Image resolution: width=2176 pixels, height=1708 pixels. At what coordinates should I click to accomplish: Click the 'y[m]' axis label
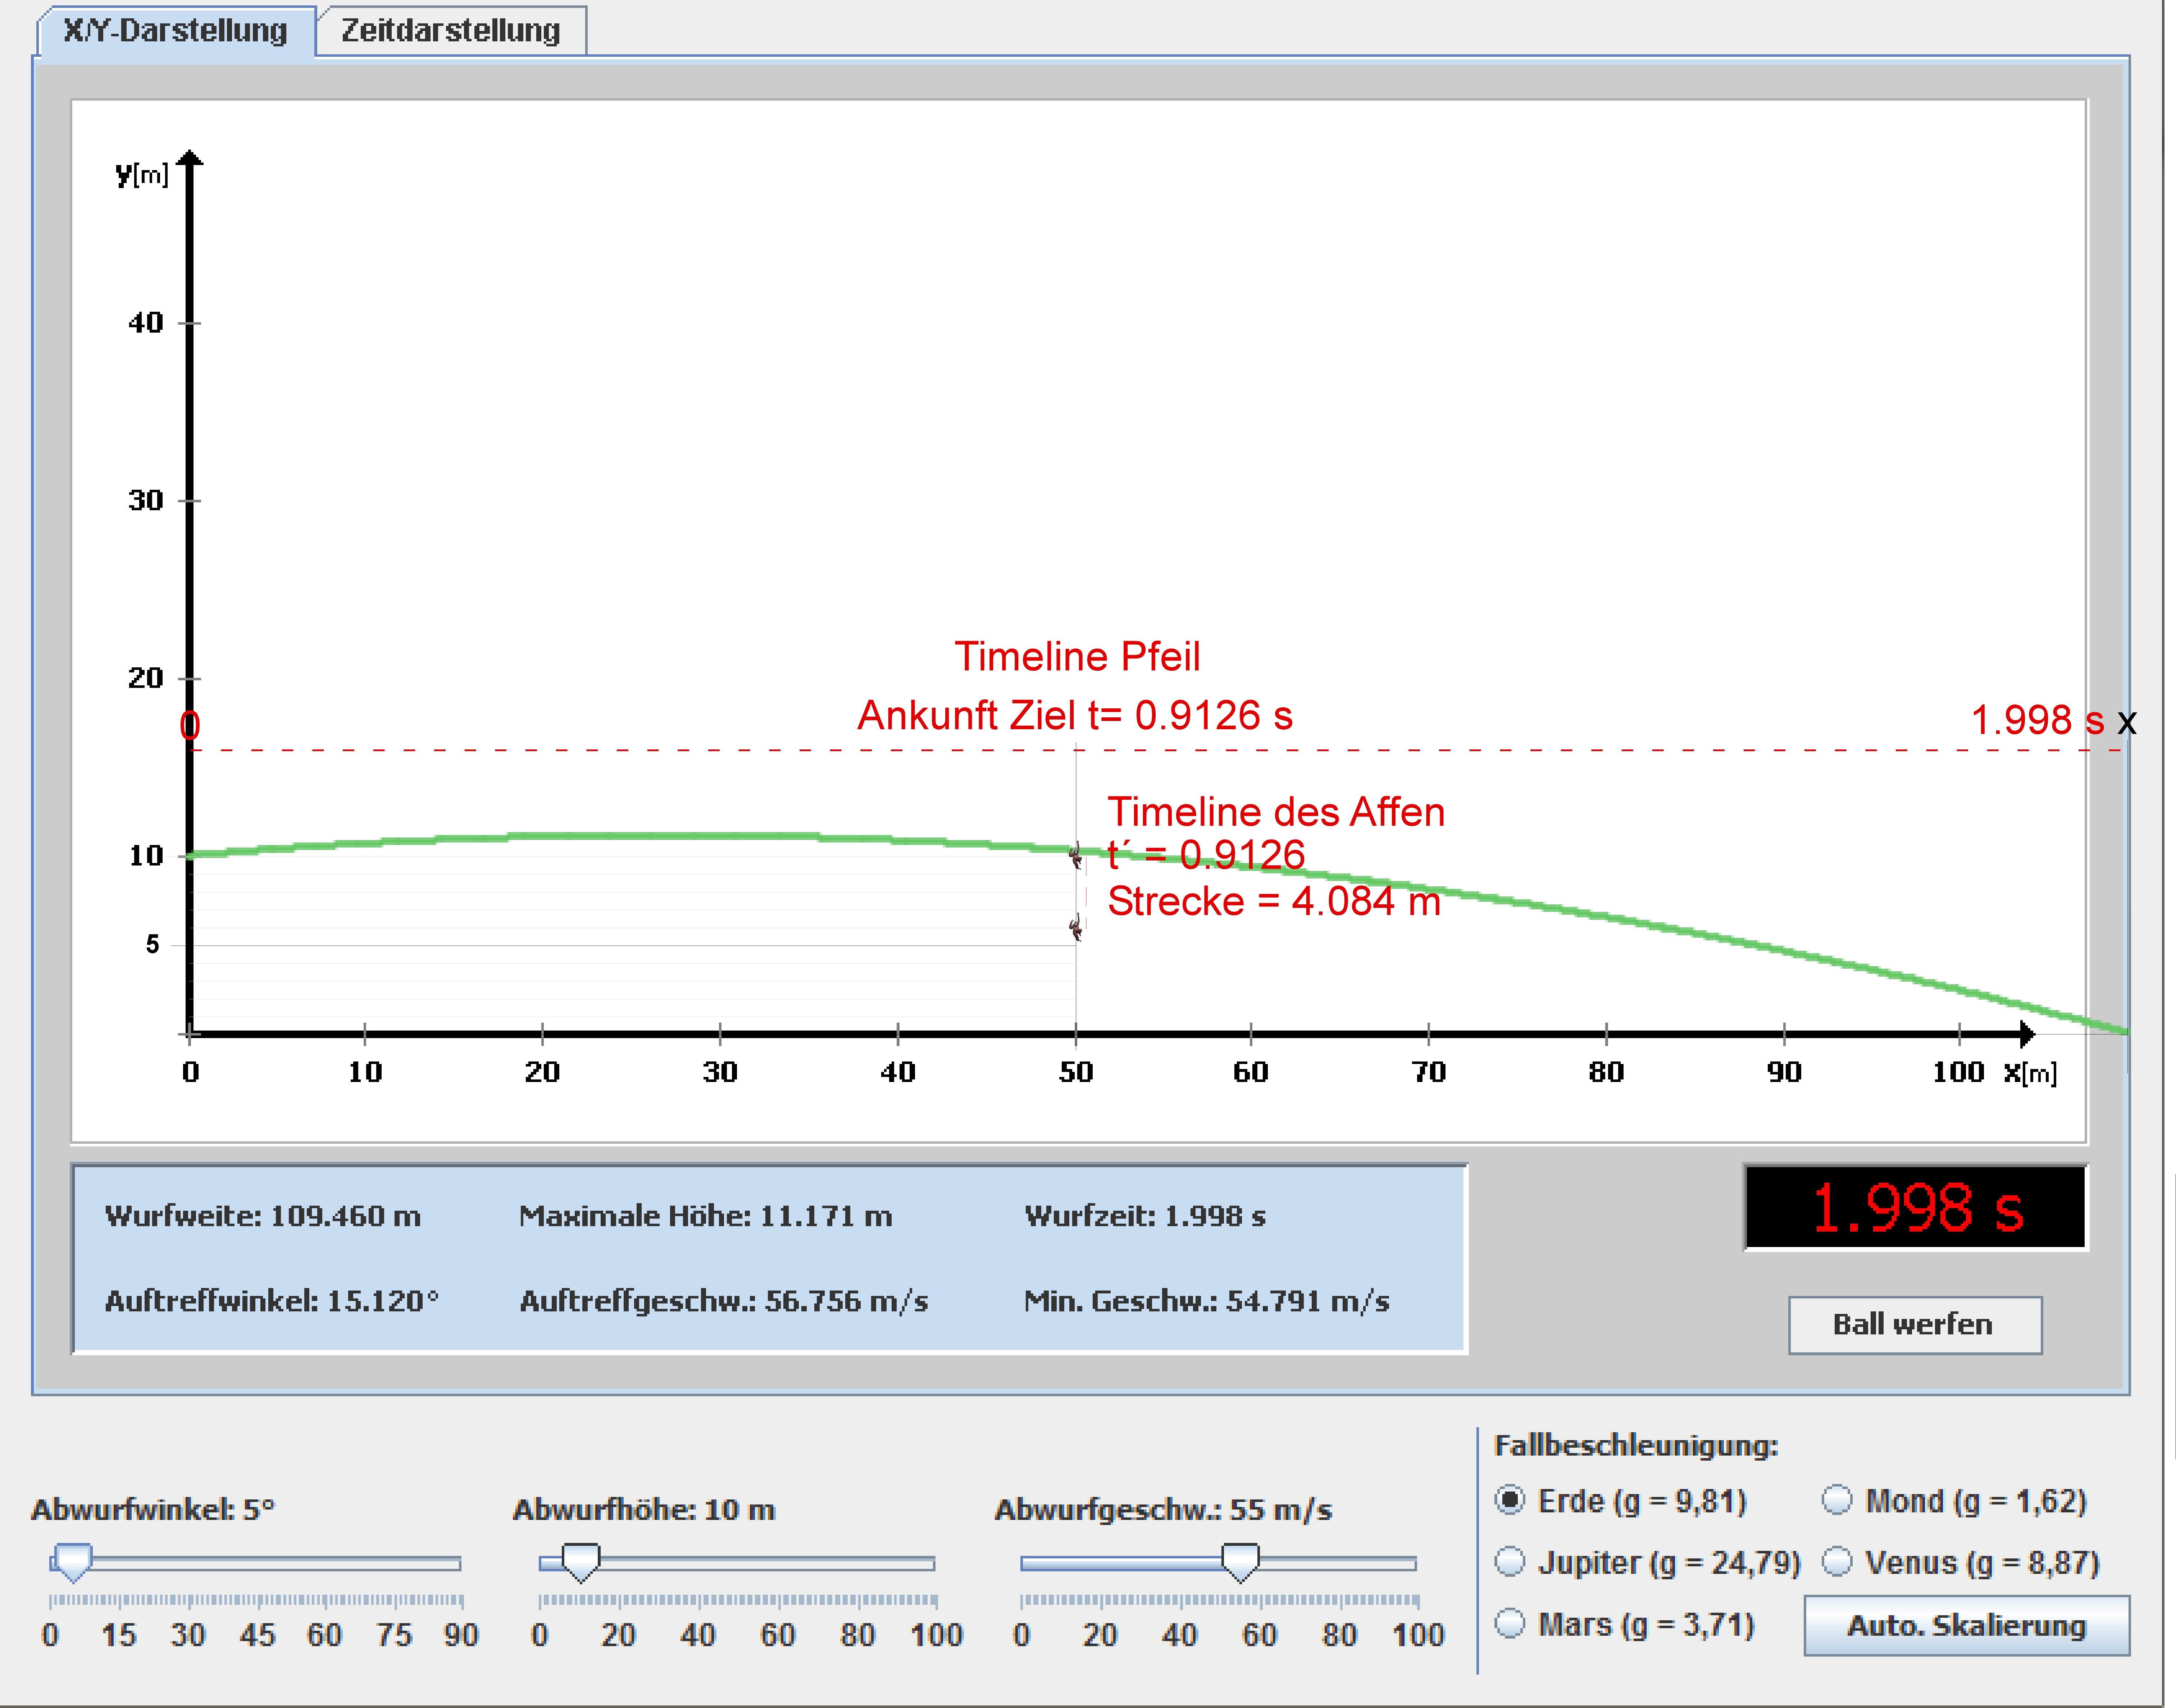(x=142, y=175)
